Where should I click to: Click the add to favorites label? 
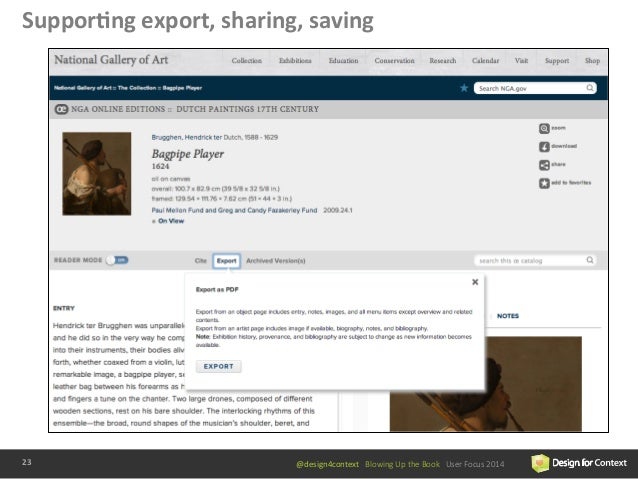[x=571, y=183]
